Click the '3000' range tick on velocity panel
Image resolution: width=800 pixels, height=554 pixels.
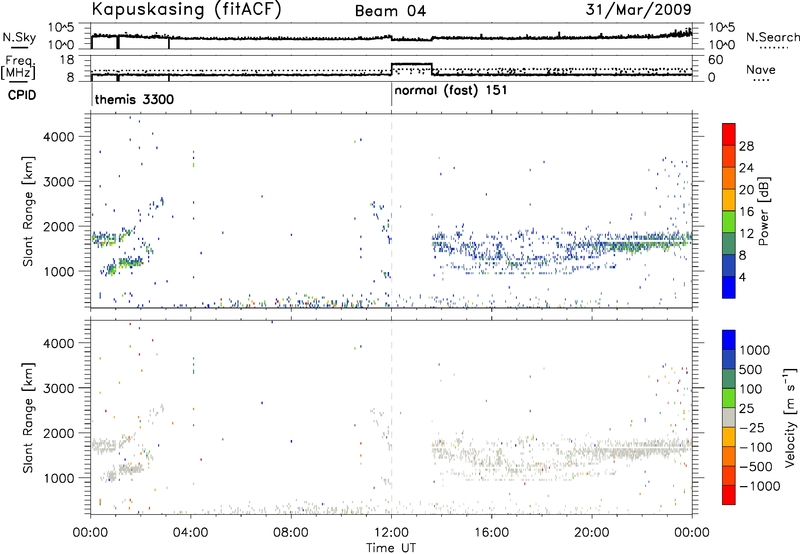point(59,388)
